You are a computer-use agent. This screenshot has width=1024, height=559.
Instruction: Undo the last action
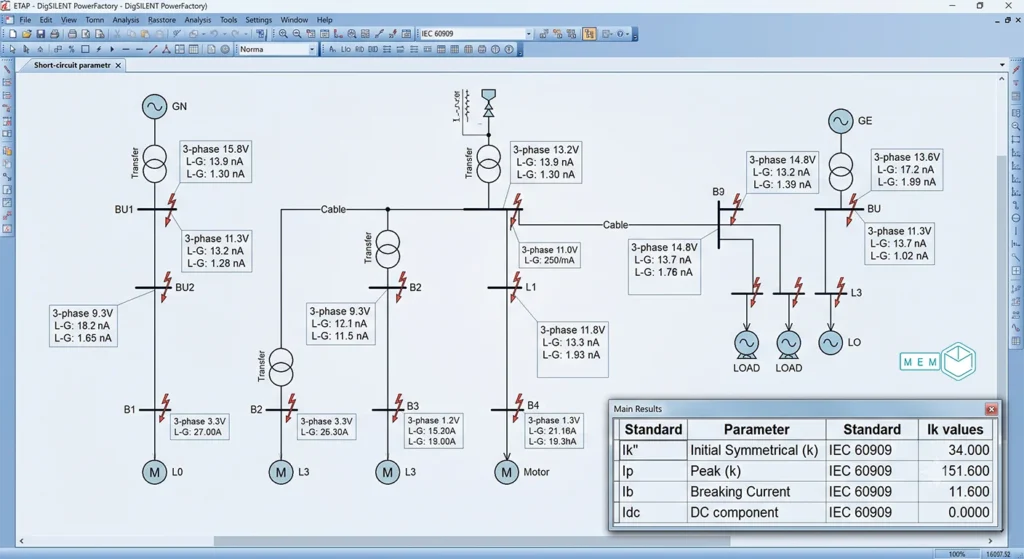coord(214,34)
